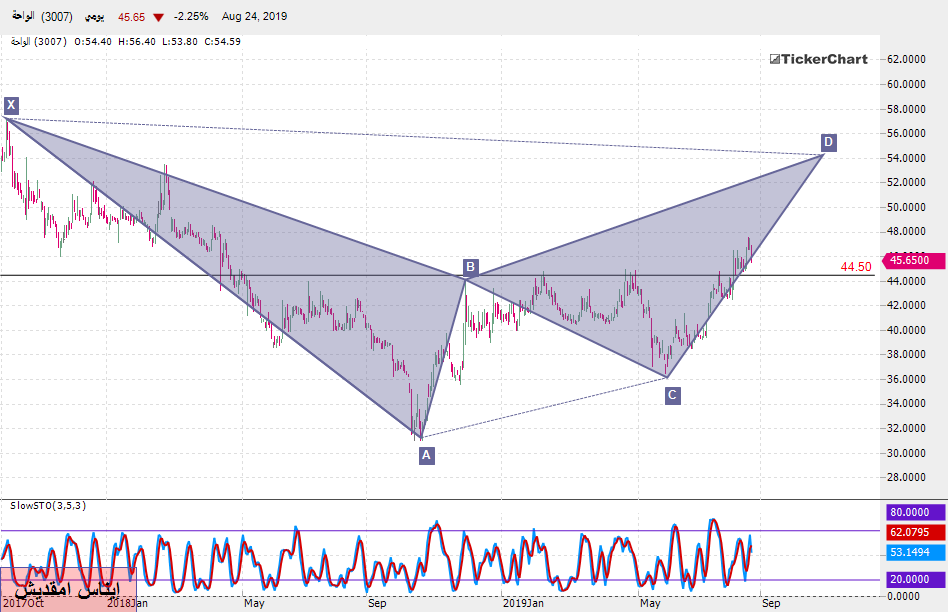Open the SlowSTO(3,5,3) indicator label

pyautogui.click(x=47, y=506)
